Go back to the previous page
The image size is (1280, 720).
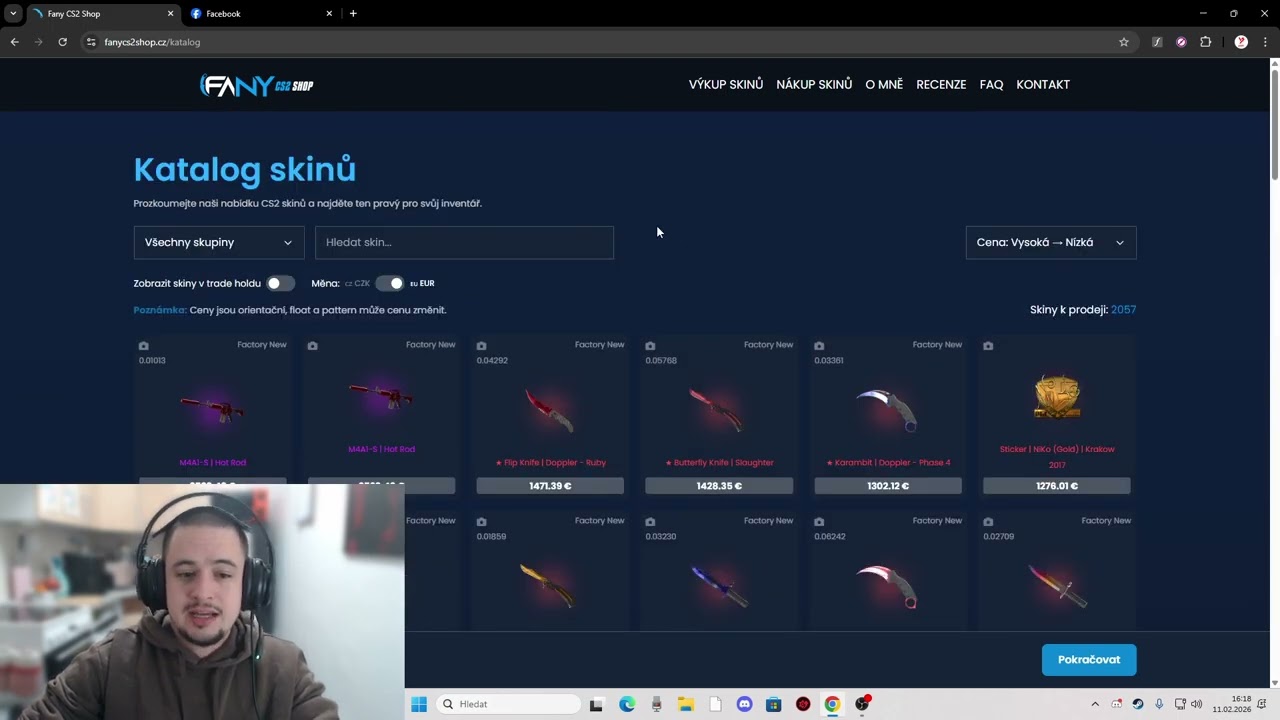(14, 42)
